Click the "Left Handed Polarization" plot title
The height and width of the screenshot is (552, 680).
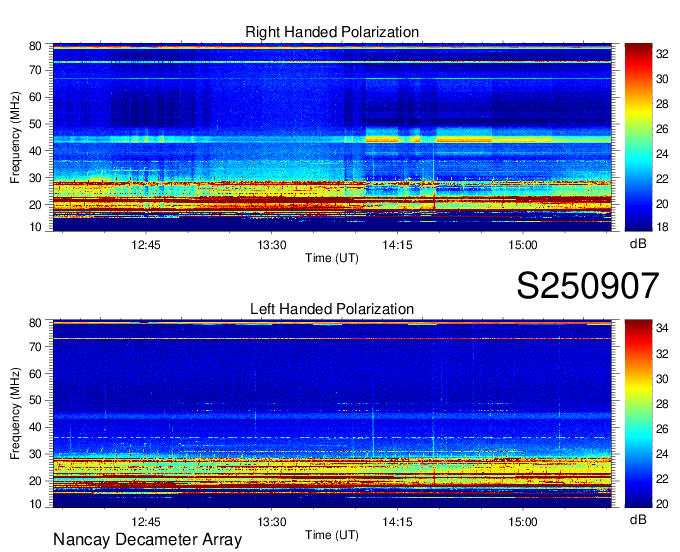(x=332, y=309)
